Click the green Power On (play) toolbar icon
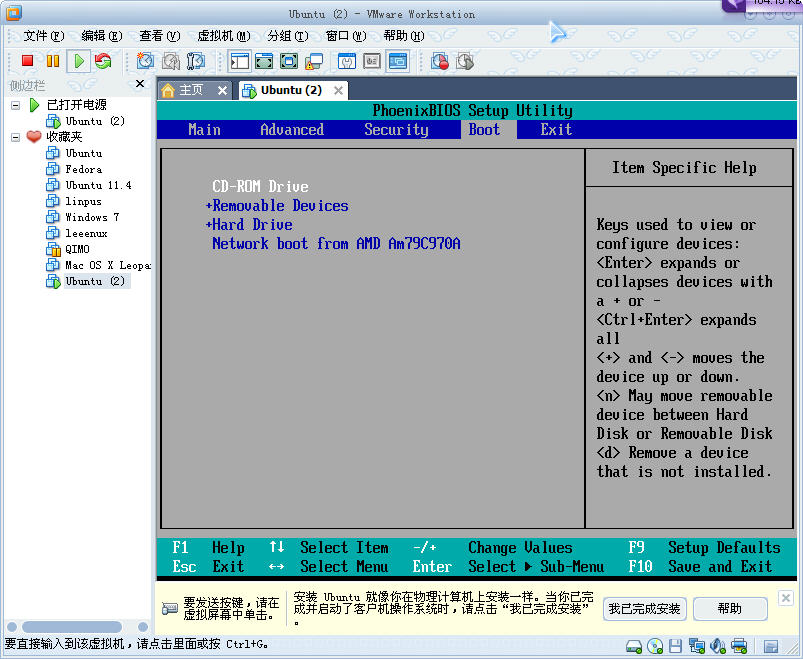803x659 pixels. pyautogui.click(x=79, y=61)
